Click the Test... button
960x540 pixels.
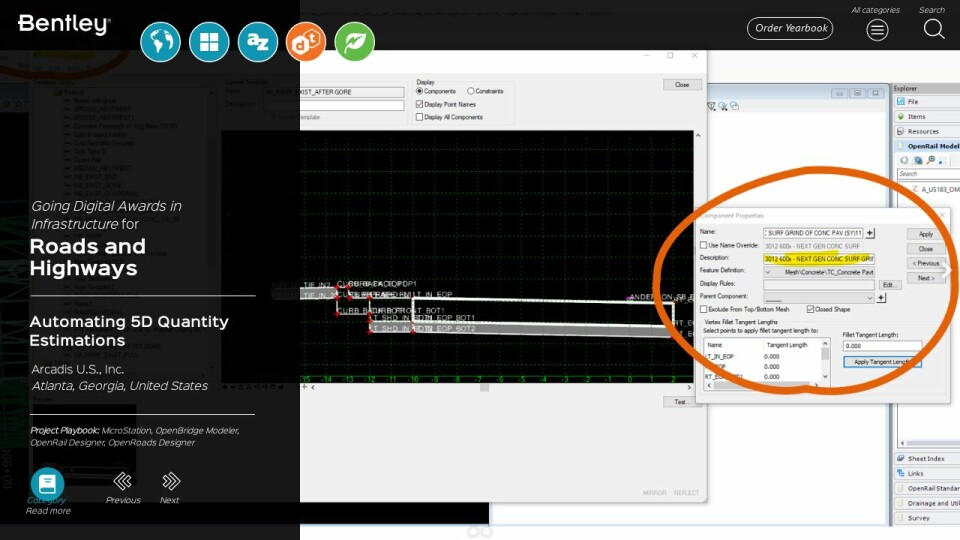click(x=681, y=402)
